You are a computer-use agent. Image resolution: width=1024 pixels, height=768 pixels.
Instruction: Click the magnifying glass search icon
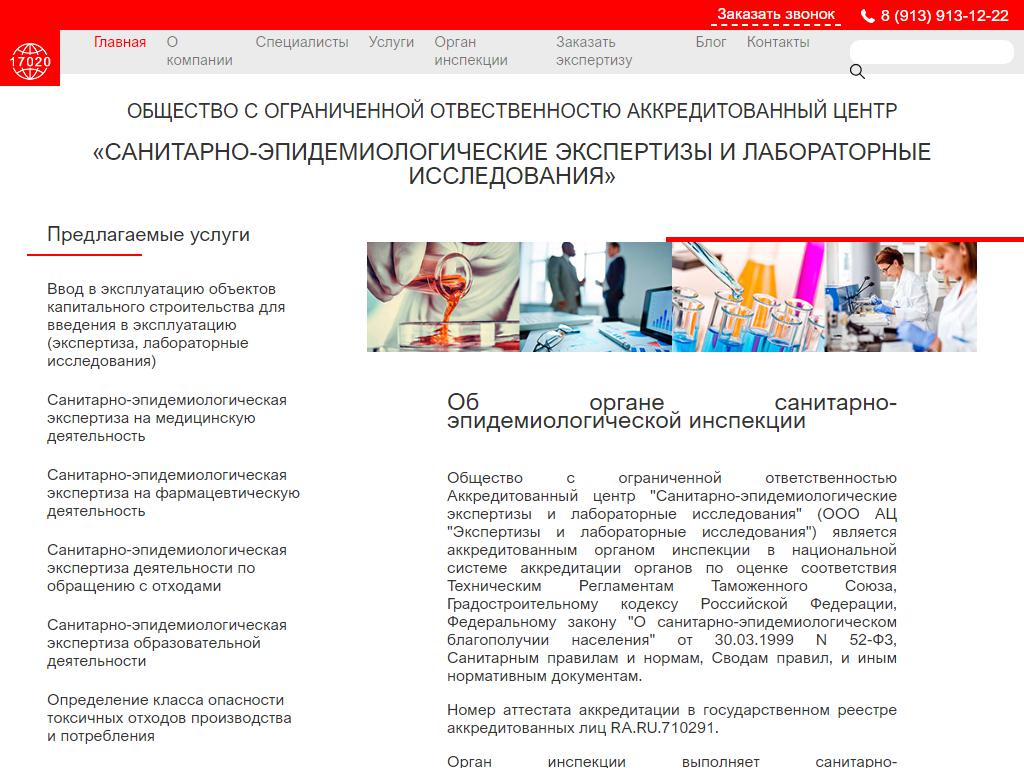pos(857,71)
